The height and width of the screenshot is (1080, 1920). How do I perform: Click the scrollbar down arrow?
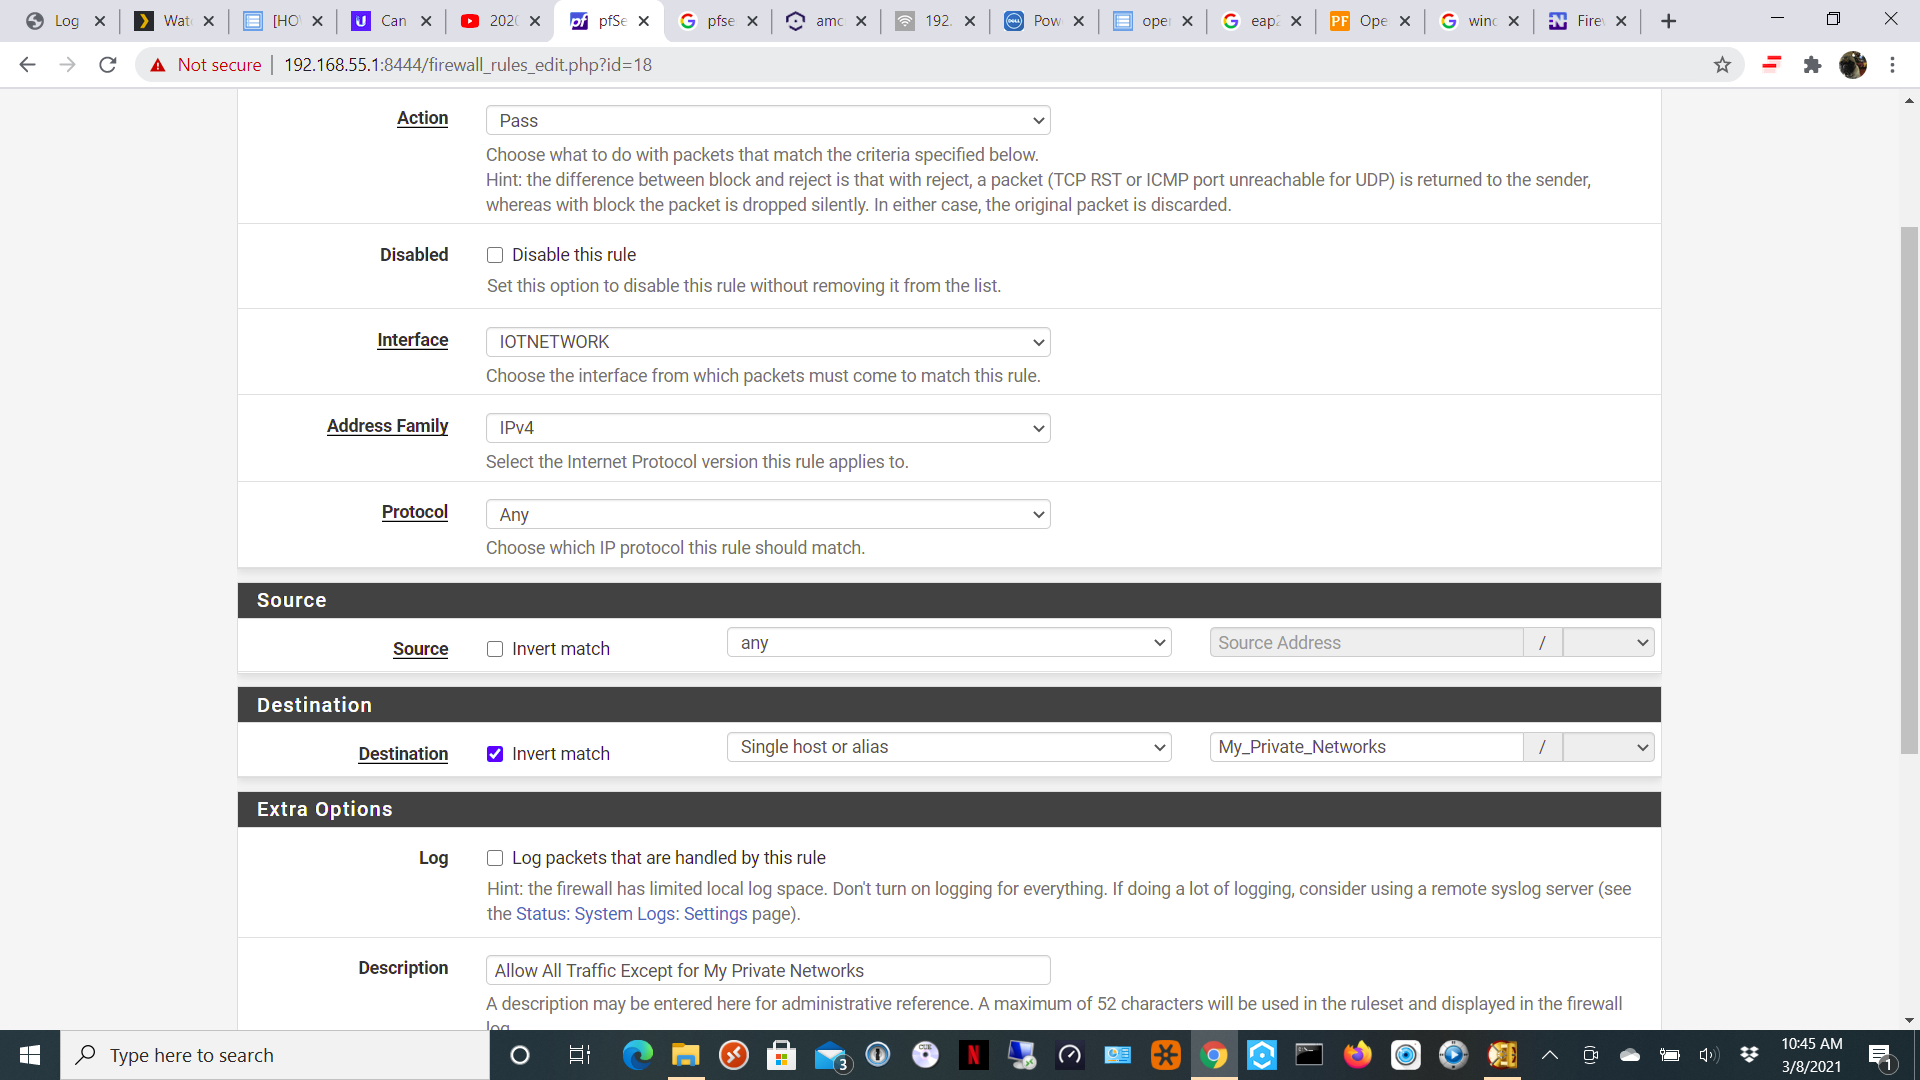pos(1909,1021)
